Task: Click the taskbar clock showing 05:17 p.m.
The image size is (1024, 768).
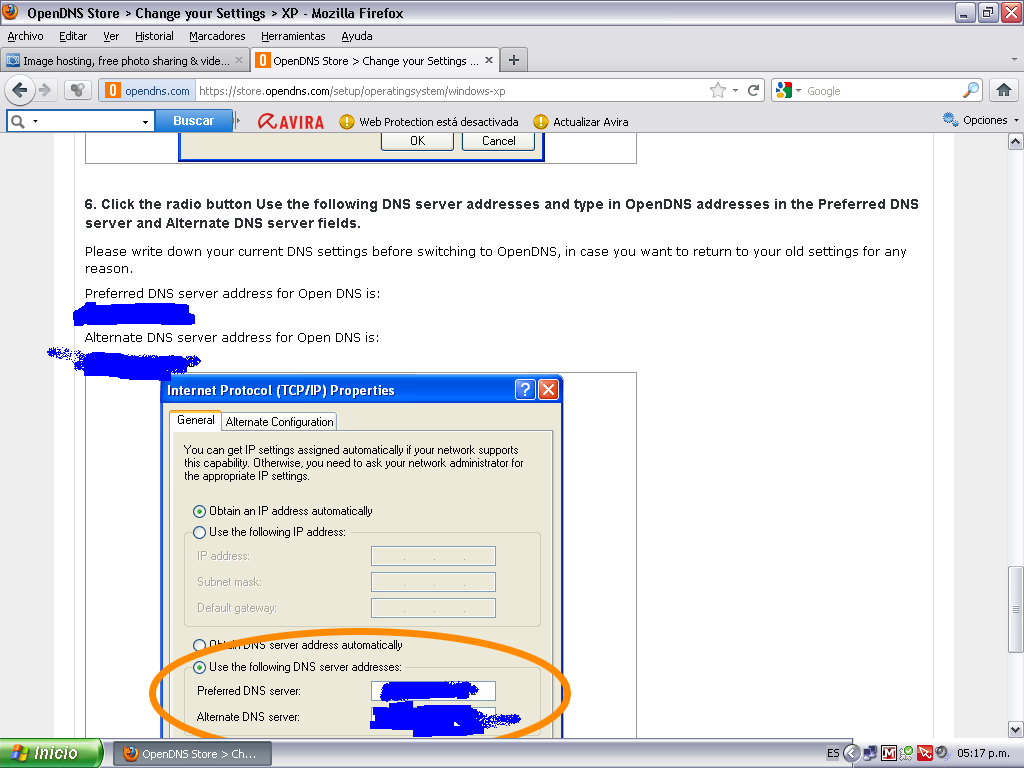Action: 983,753
